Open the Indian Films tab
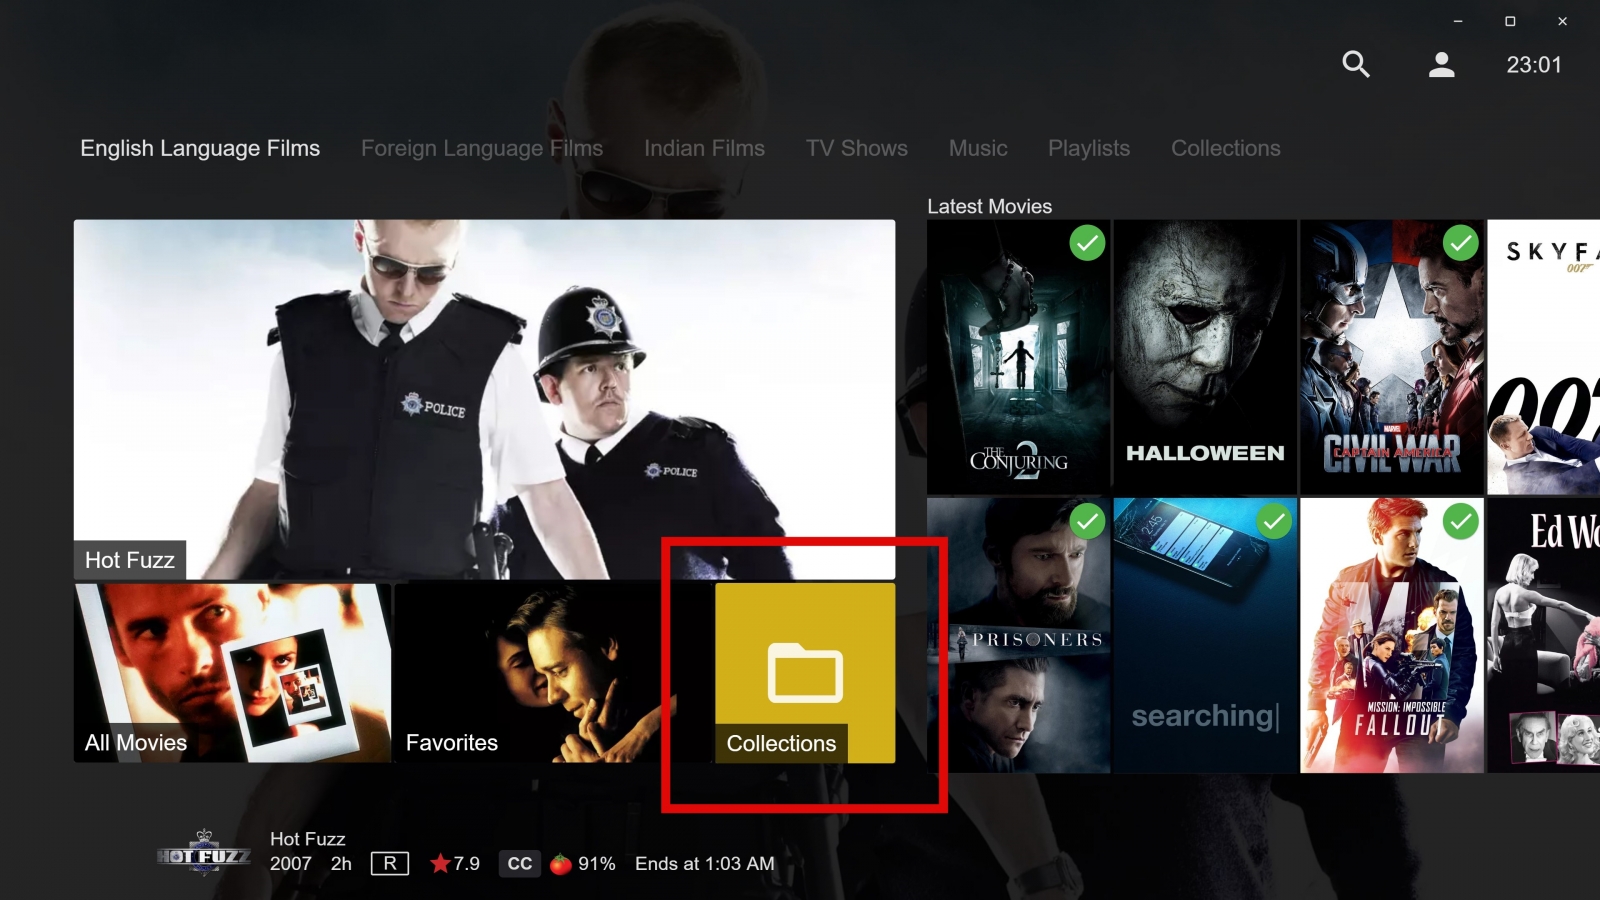 click(704, 148)
